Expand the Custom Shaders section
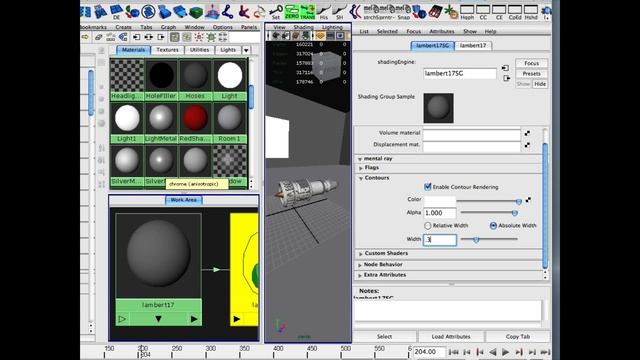The image size is (640, 360). (360, 253)
